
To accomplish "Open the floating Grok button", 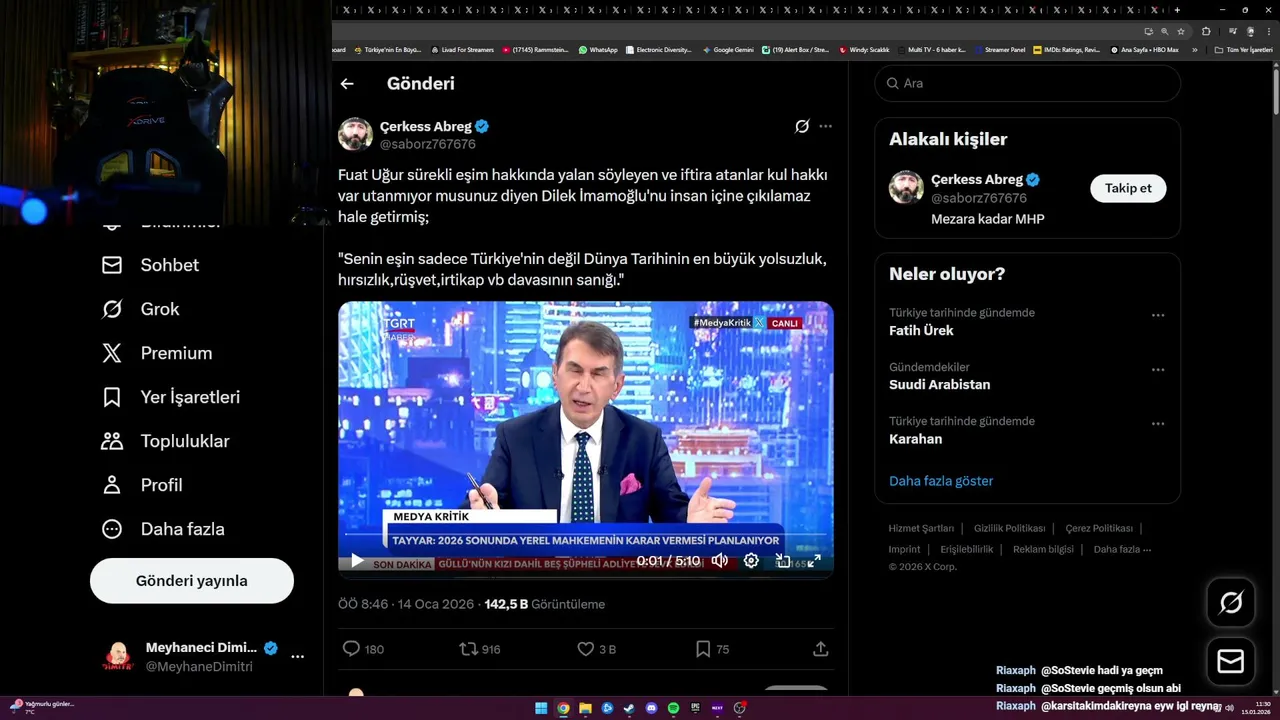I will pyautogui.click(x=1231, y=602).
